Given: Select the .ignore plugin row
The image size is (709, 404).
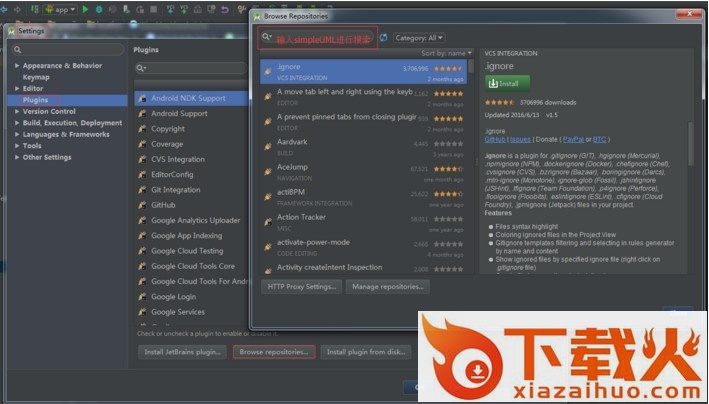Looking at the screenshot, I should coord(364,71).
